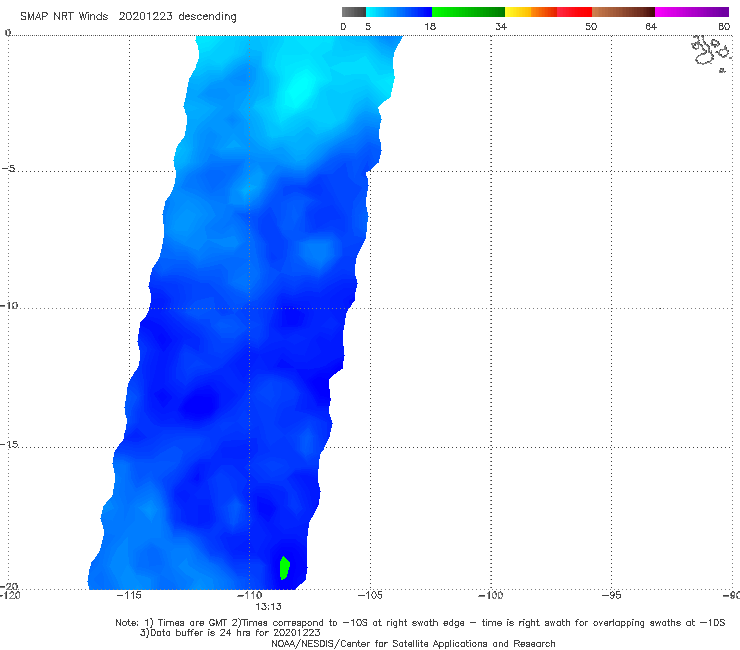Image resolution: width=740 pixels, height=650 pixels.
Task: Click the island outlines at top right
Action: coord(712,53)
